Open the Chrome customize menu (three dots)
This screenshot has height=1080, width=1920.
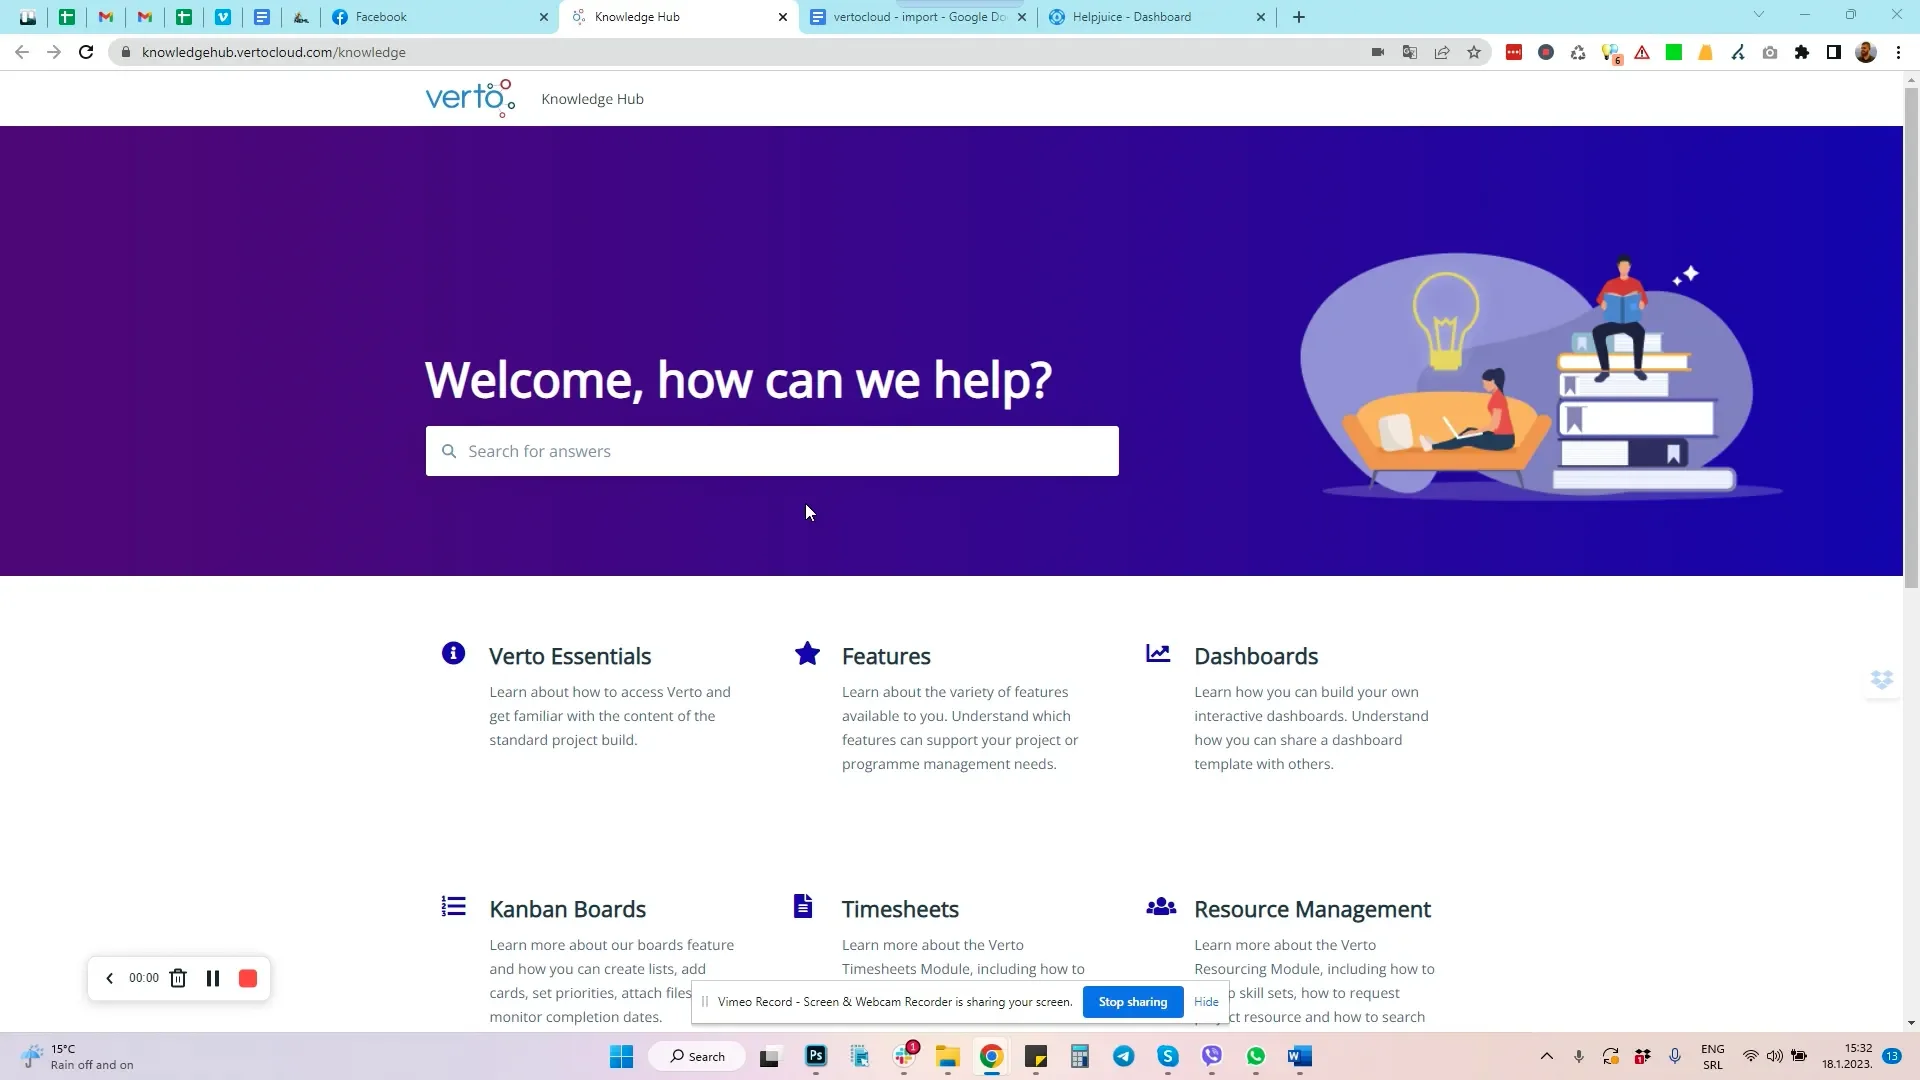(x=1898, y=52)
